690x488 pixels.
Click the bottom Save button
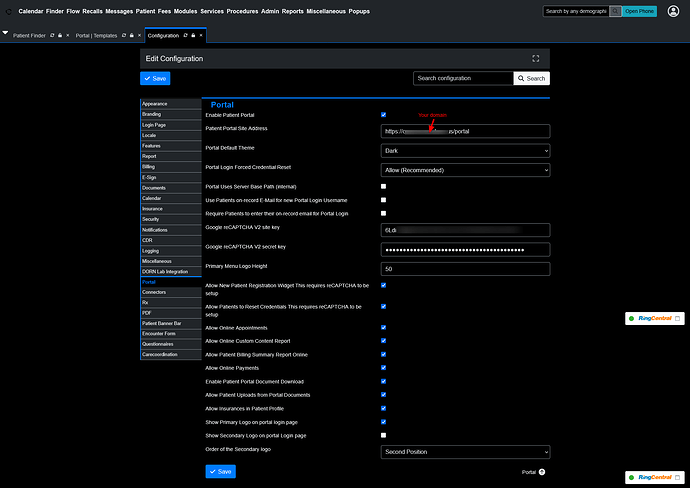coord(220,471)
